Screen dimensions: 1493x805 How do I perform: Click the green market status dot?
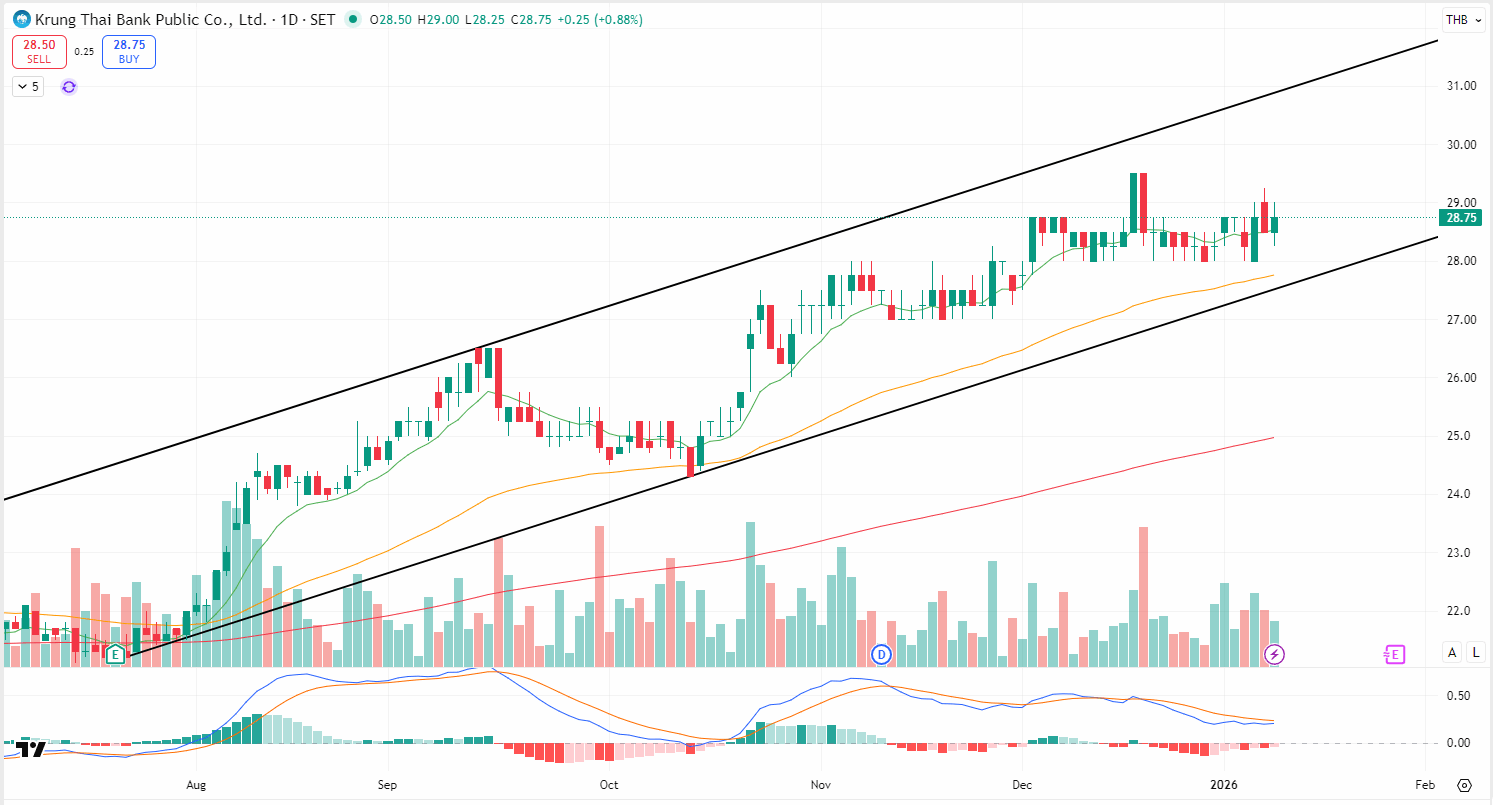(x=353, y=20)
